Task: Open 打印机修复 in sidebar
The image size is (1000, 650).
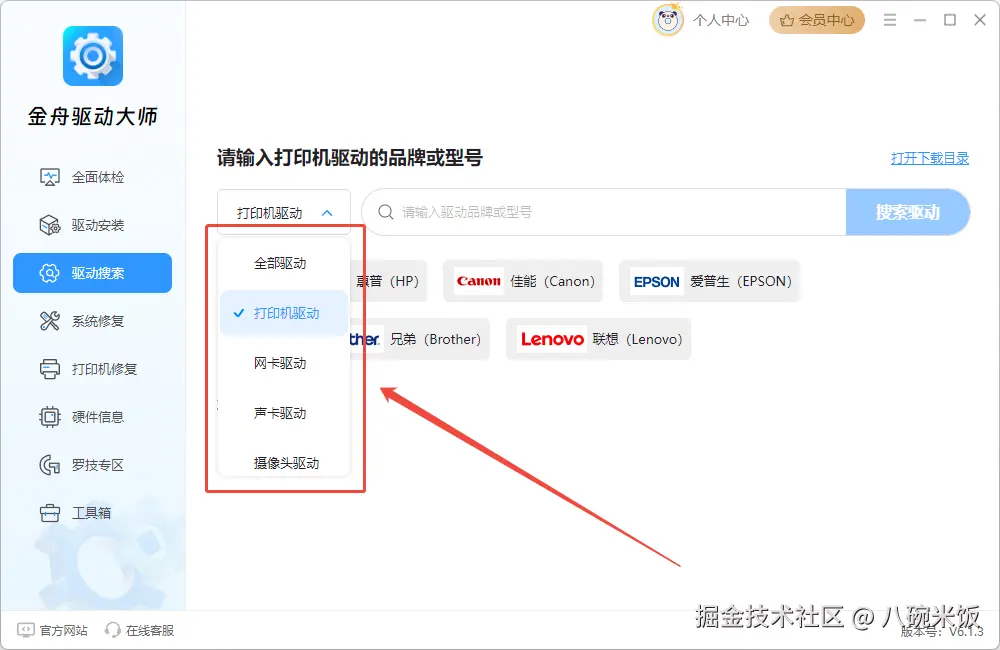Action: (x=92, y=369)
